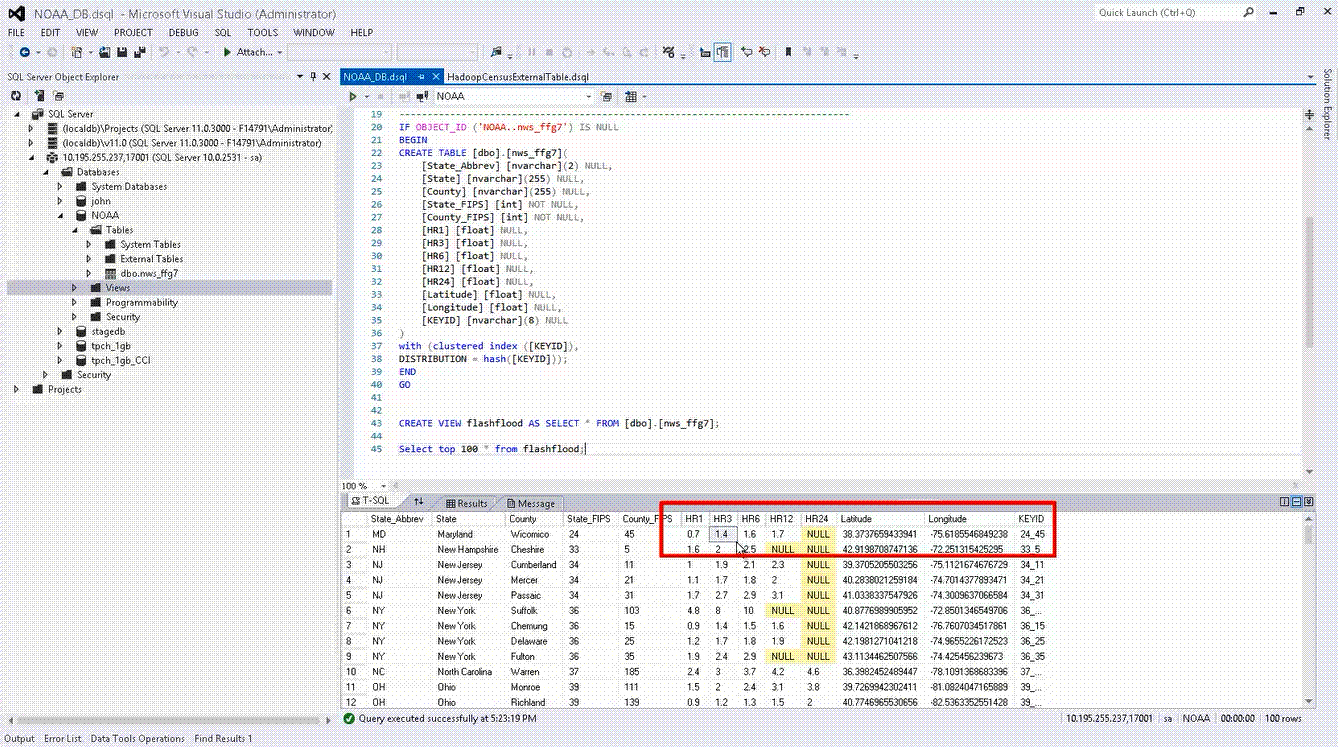The image size is (1338, 747).
Task: Open the Visual Studio logo window menu
Action: [16, 14]
